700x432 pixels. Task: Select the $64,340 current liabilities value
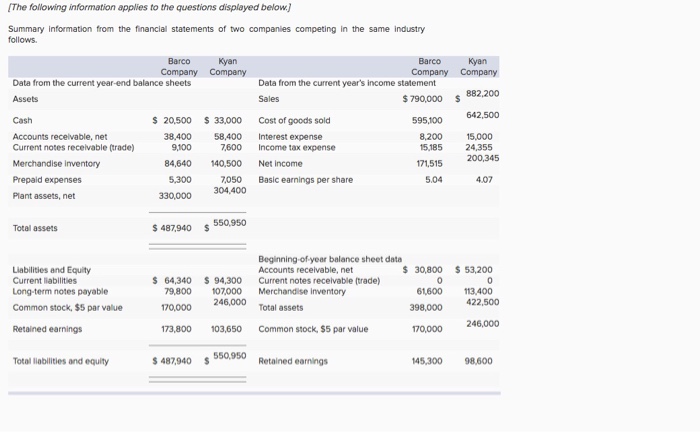pyautogui.click(x=172, y=281)
